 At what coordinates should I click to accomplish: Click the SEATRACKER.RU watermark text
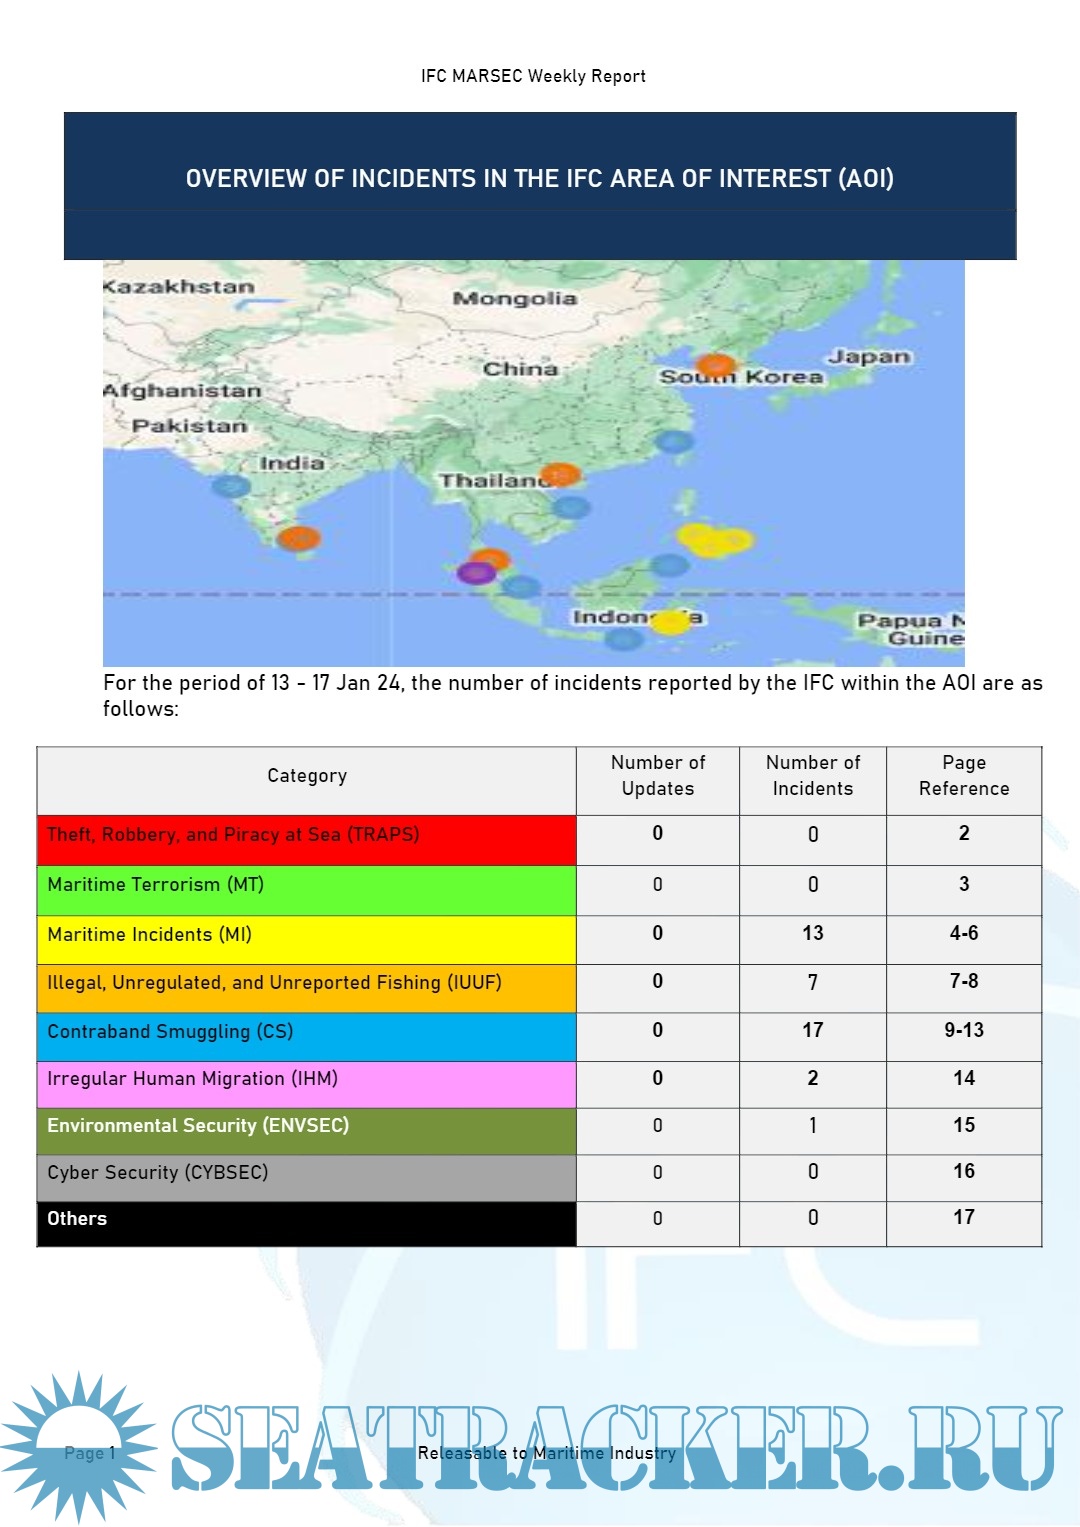coord(615,1446)
